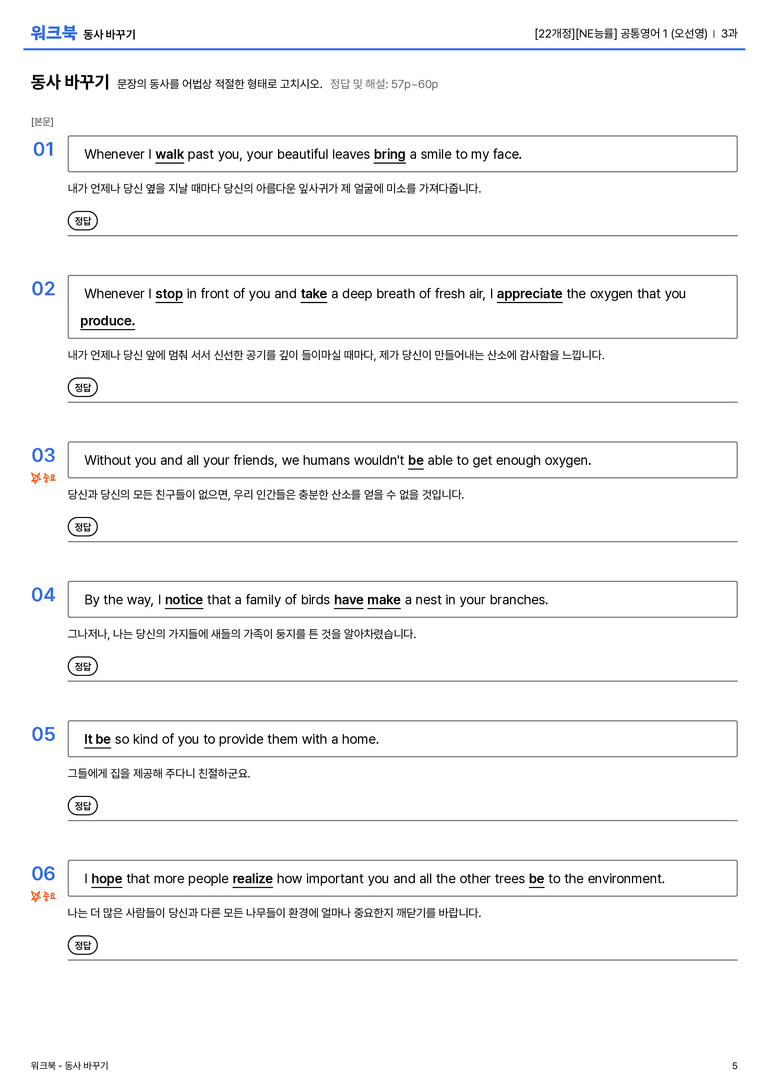Click the 정답 badge under question 06

[x=82, y=945]
